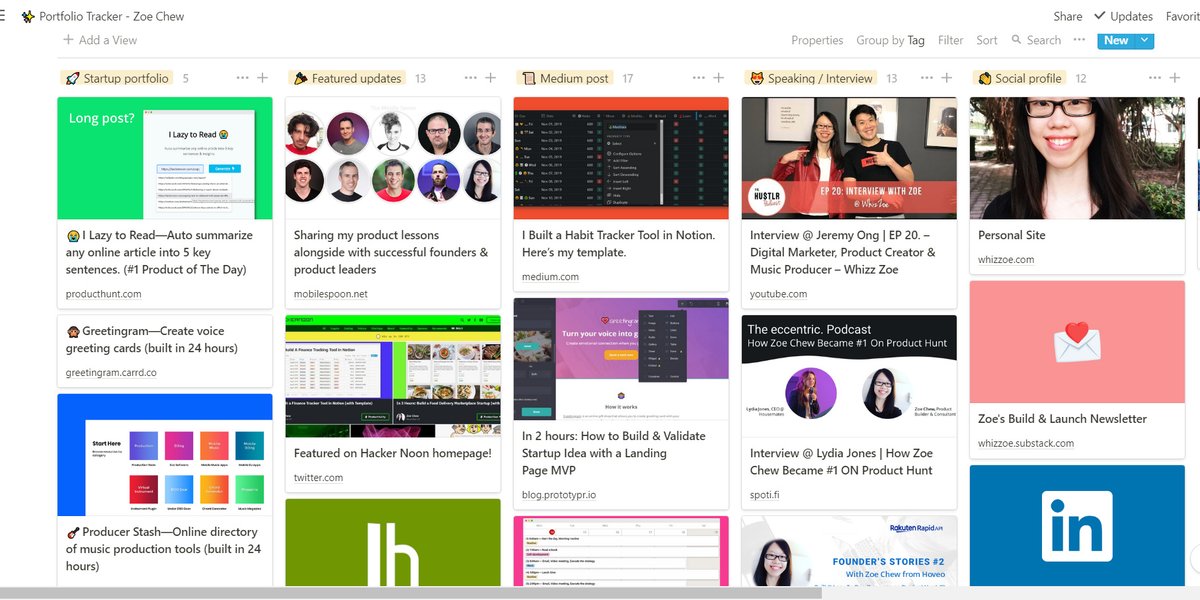Click Add a View
The width and height of the screenshot is (1200, 600).
(x=100, y=40)
